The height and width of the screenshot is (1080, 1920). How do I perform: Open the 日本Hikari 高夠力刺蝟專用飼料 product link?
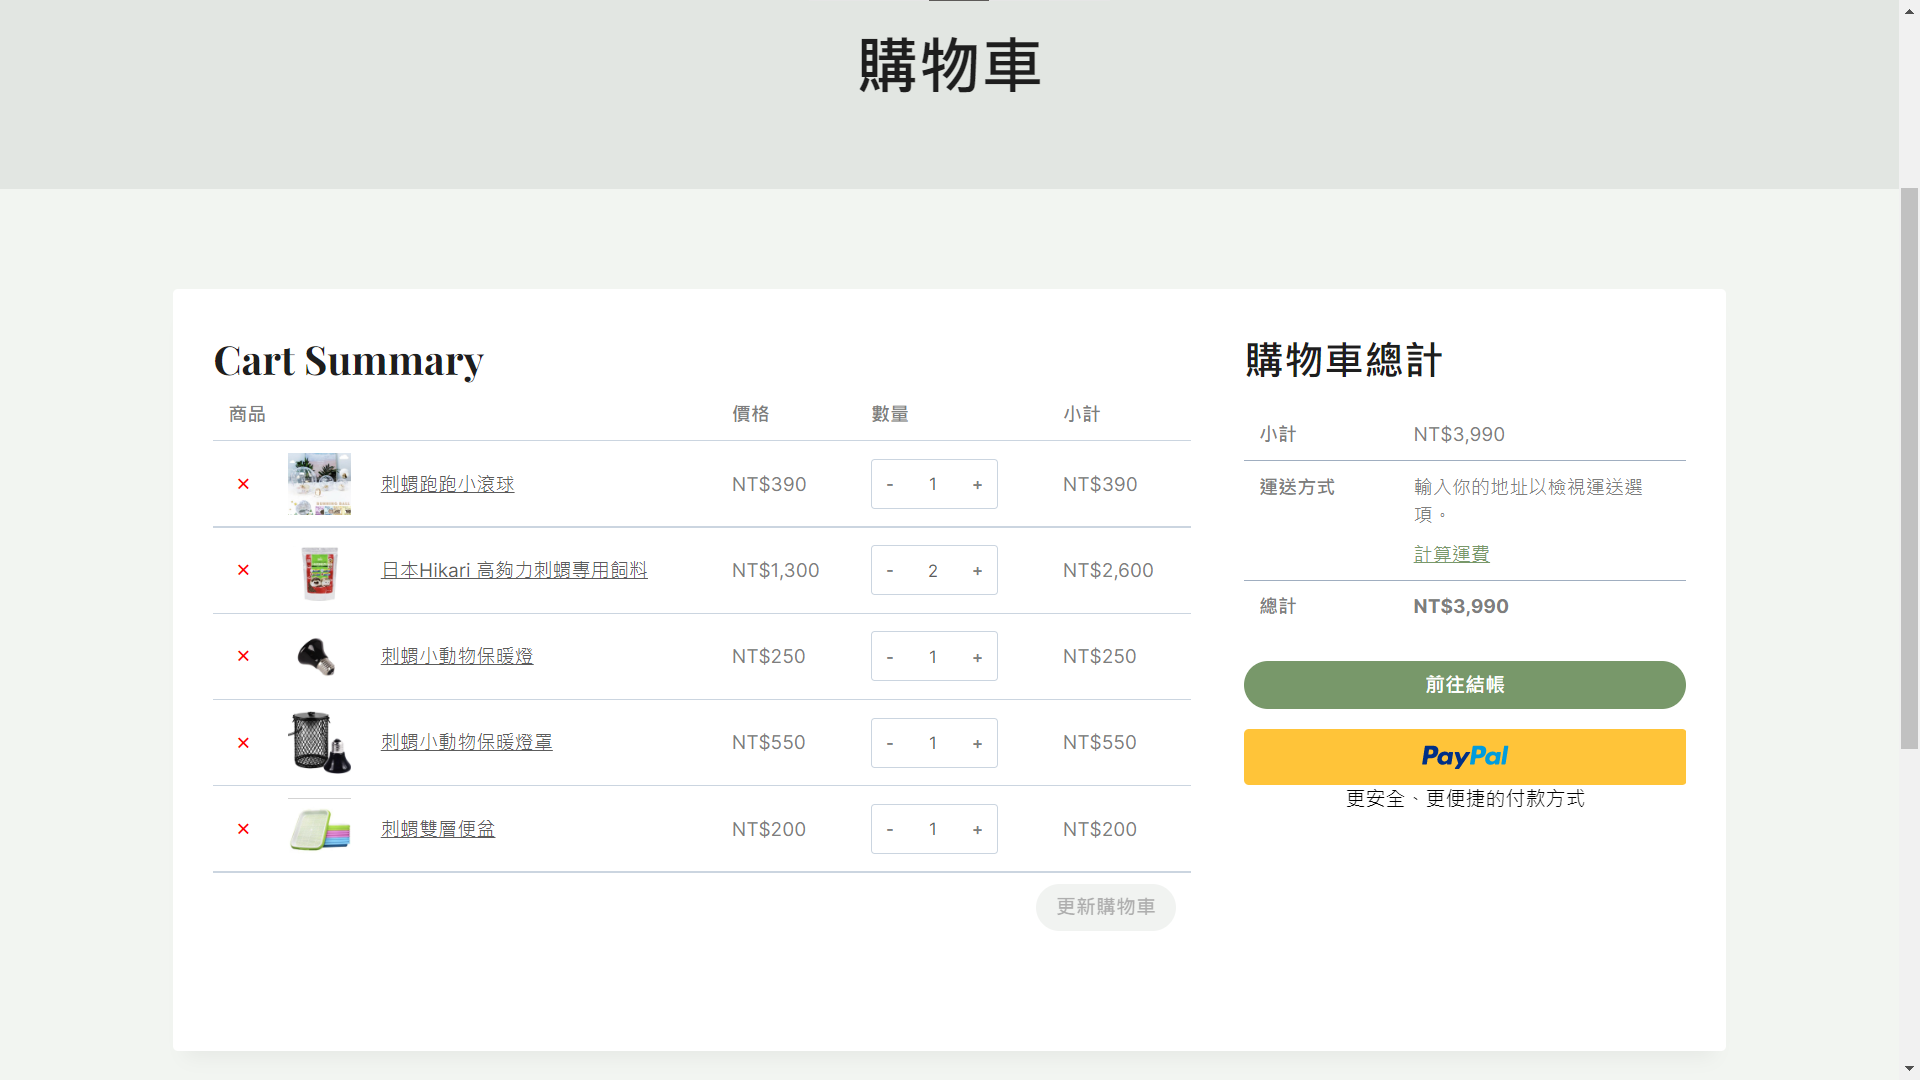pyautogui.click(x=514, y=570)
